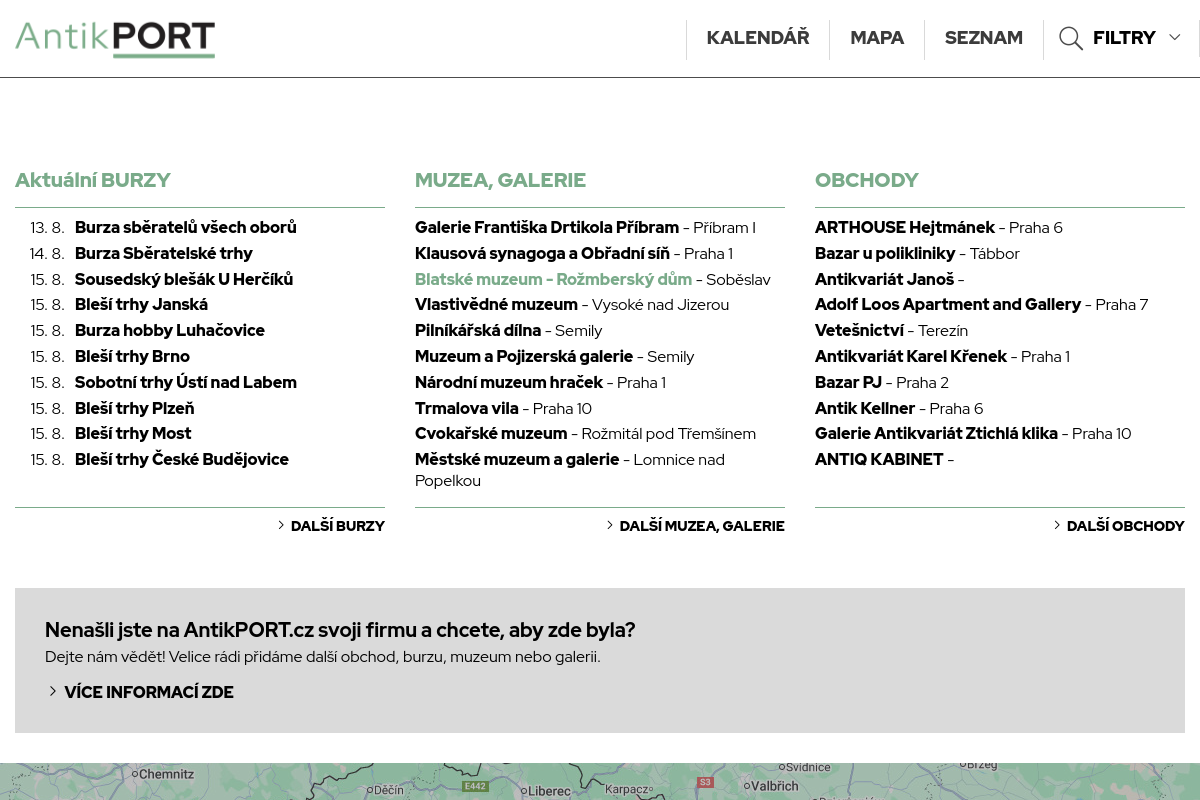This screenshot has width=1200, height=800.
Task: Open Muzeum a Pojizerská galerie
Action: point(524,356)
